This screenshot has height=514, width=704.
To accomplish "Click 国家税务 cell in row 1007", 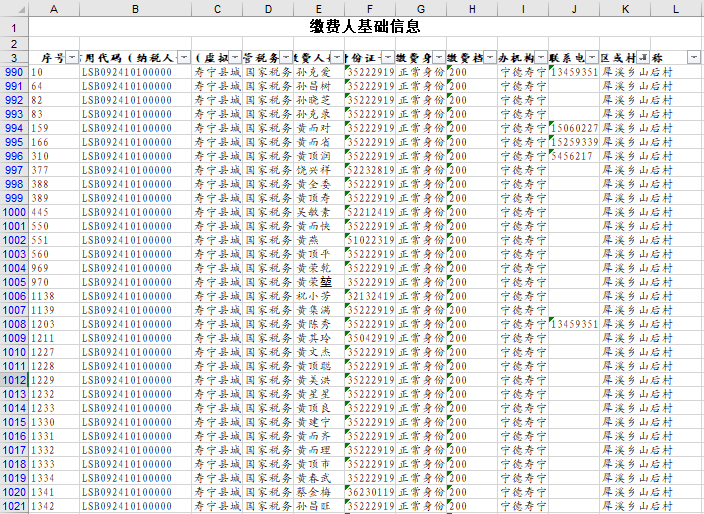I will (x=268, y=310).
